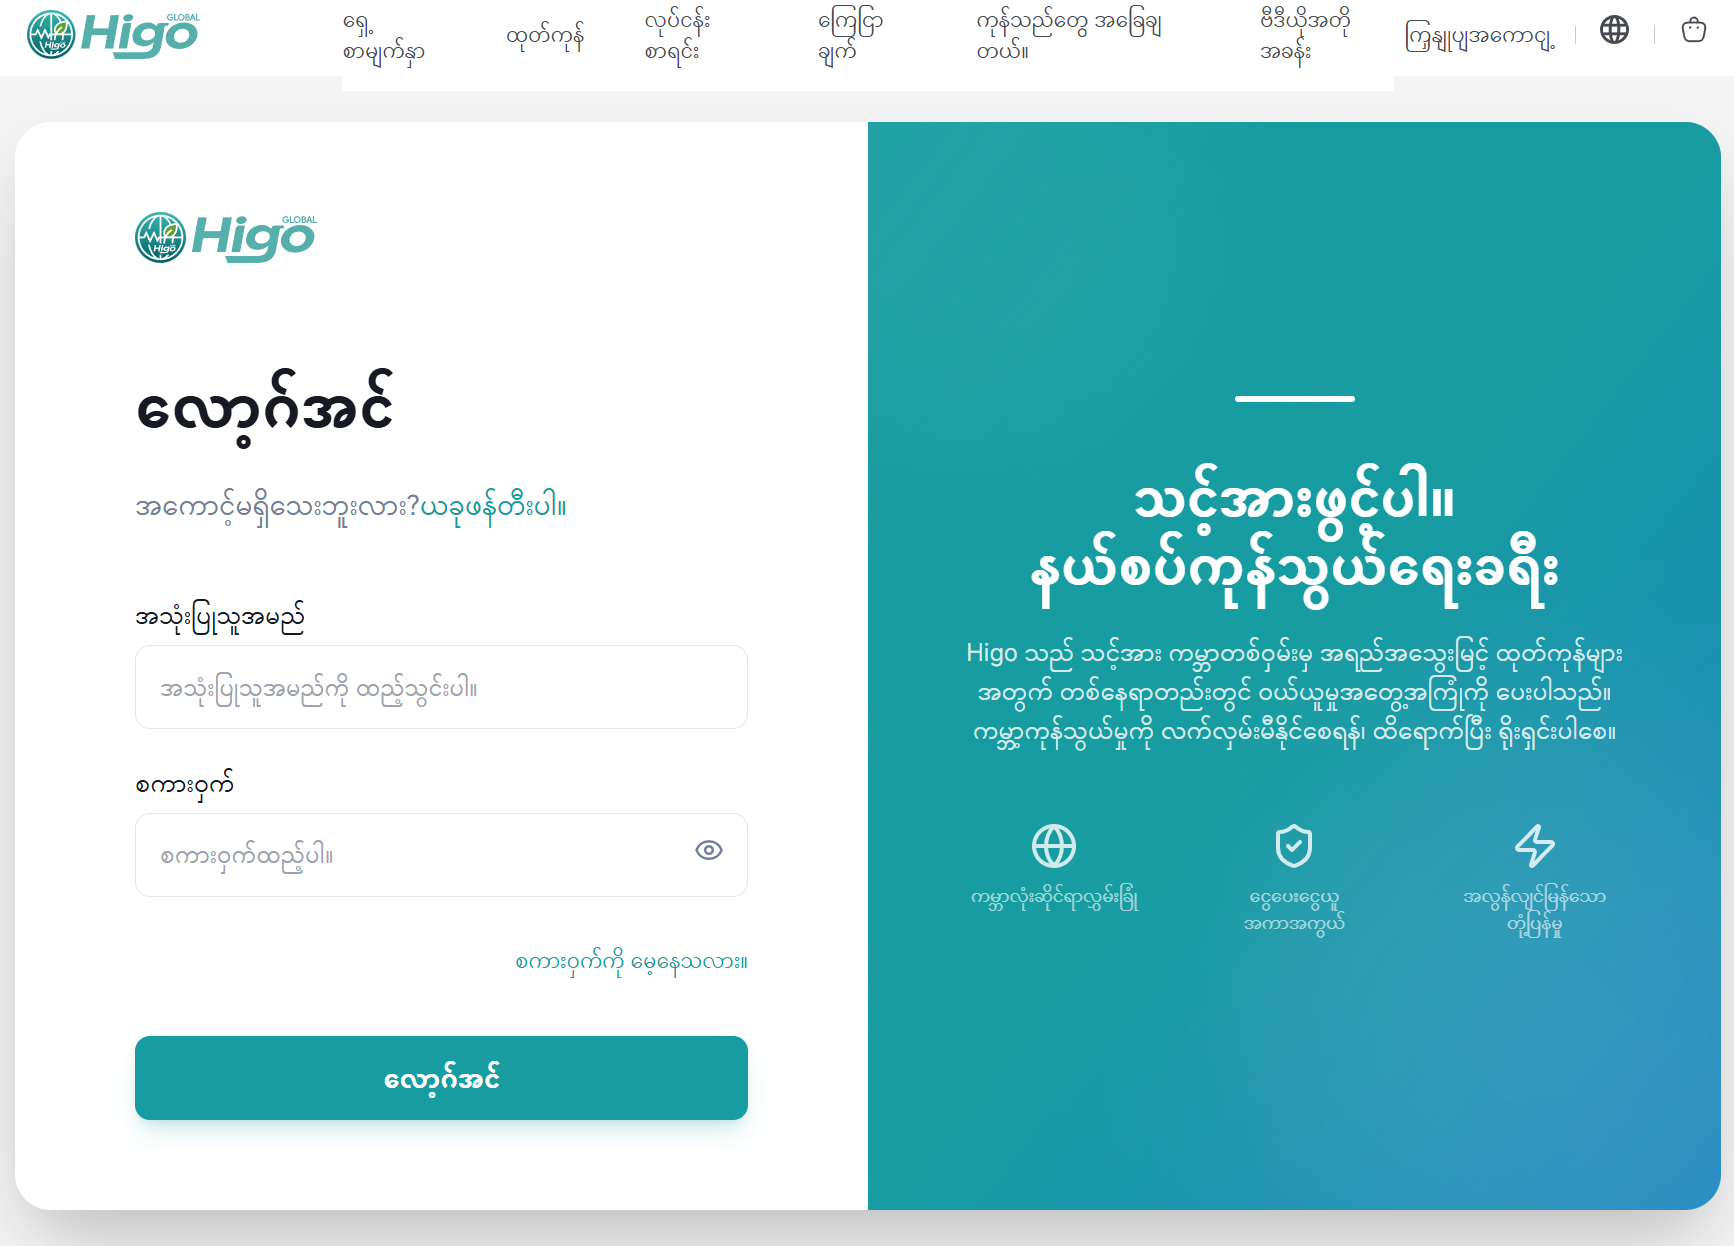The image size is (1734, 1246).
Task: Click the lightning bolt fast response icon
Action: pos(1534,846)
